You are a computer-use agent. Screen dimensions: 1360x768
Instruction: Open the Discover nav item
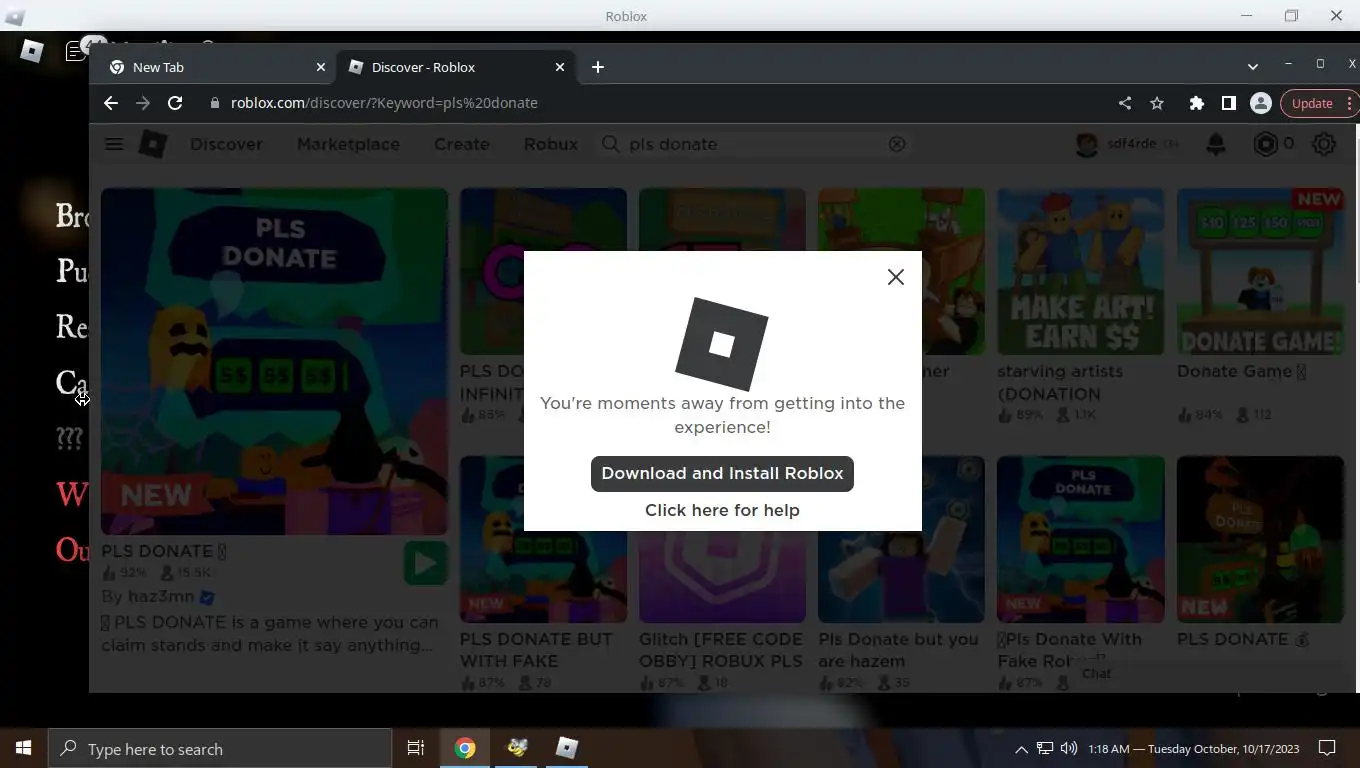(226, 144)
